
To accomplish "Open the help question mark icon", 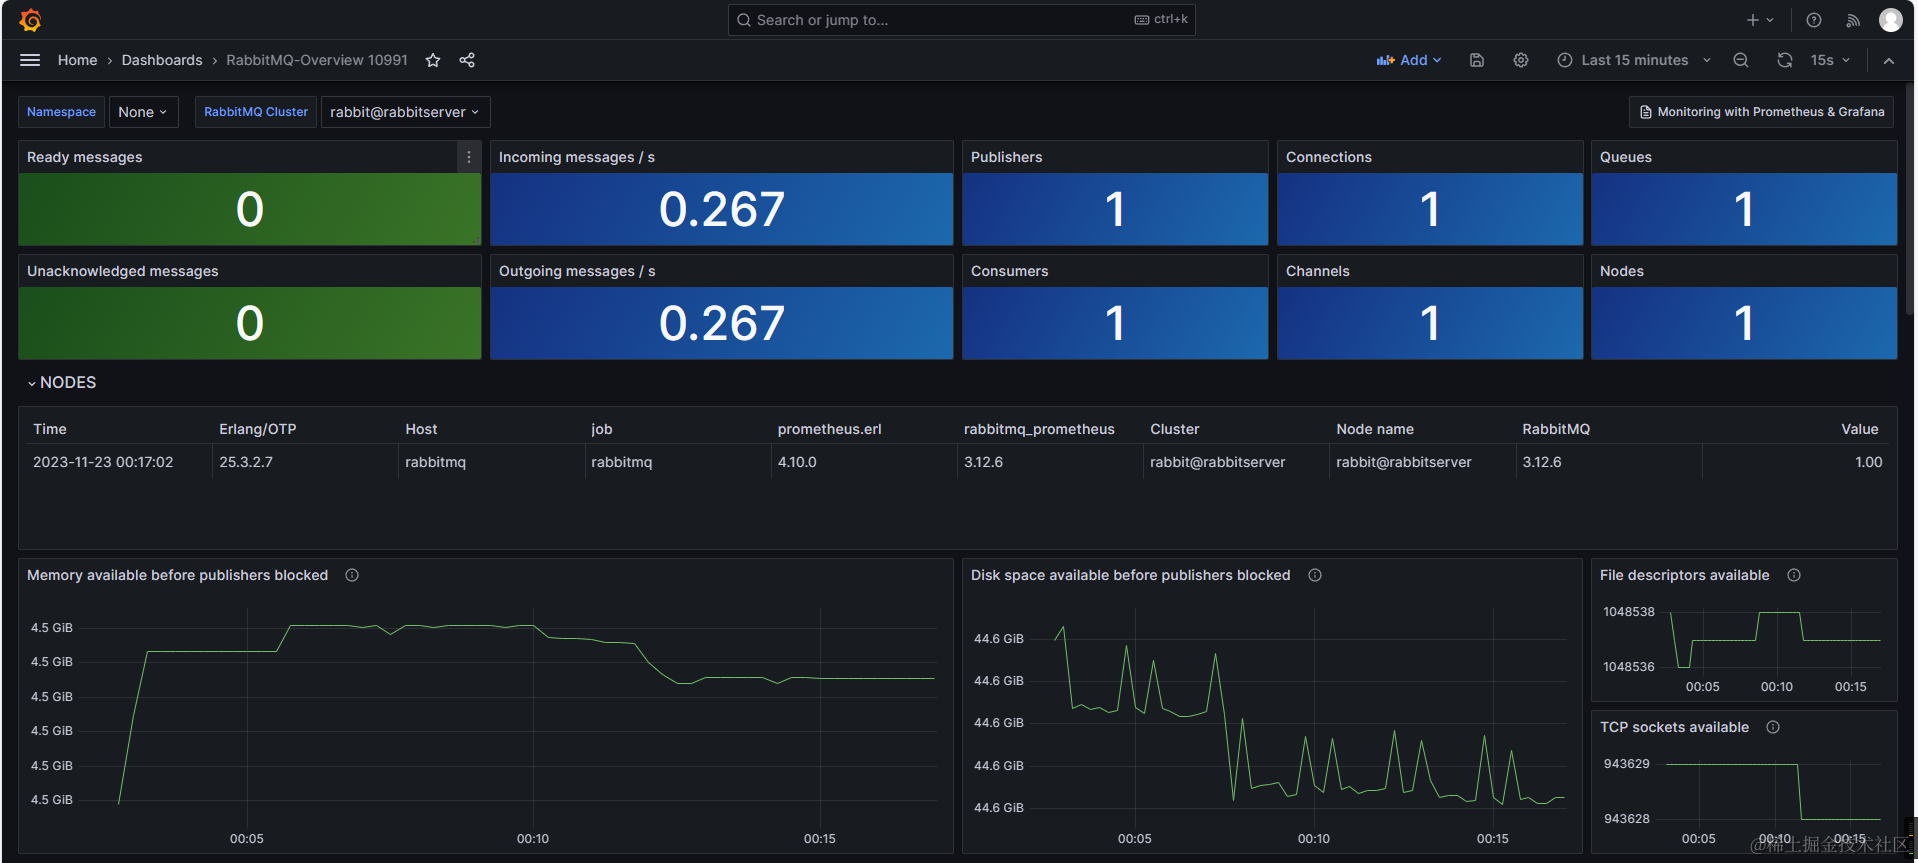I will (x=1814, y=20).
